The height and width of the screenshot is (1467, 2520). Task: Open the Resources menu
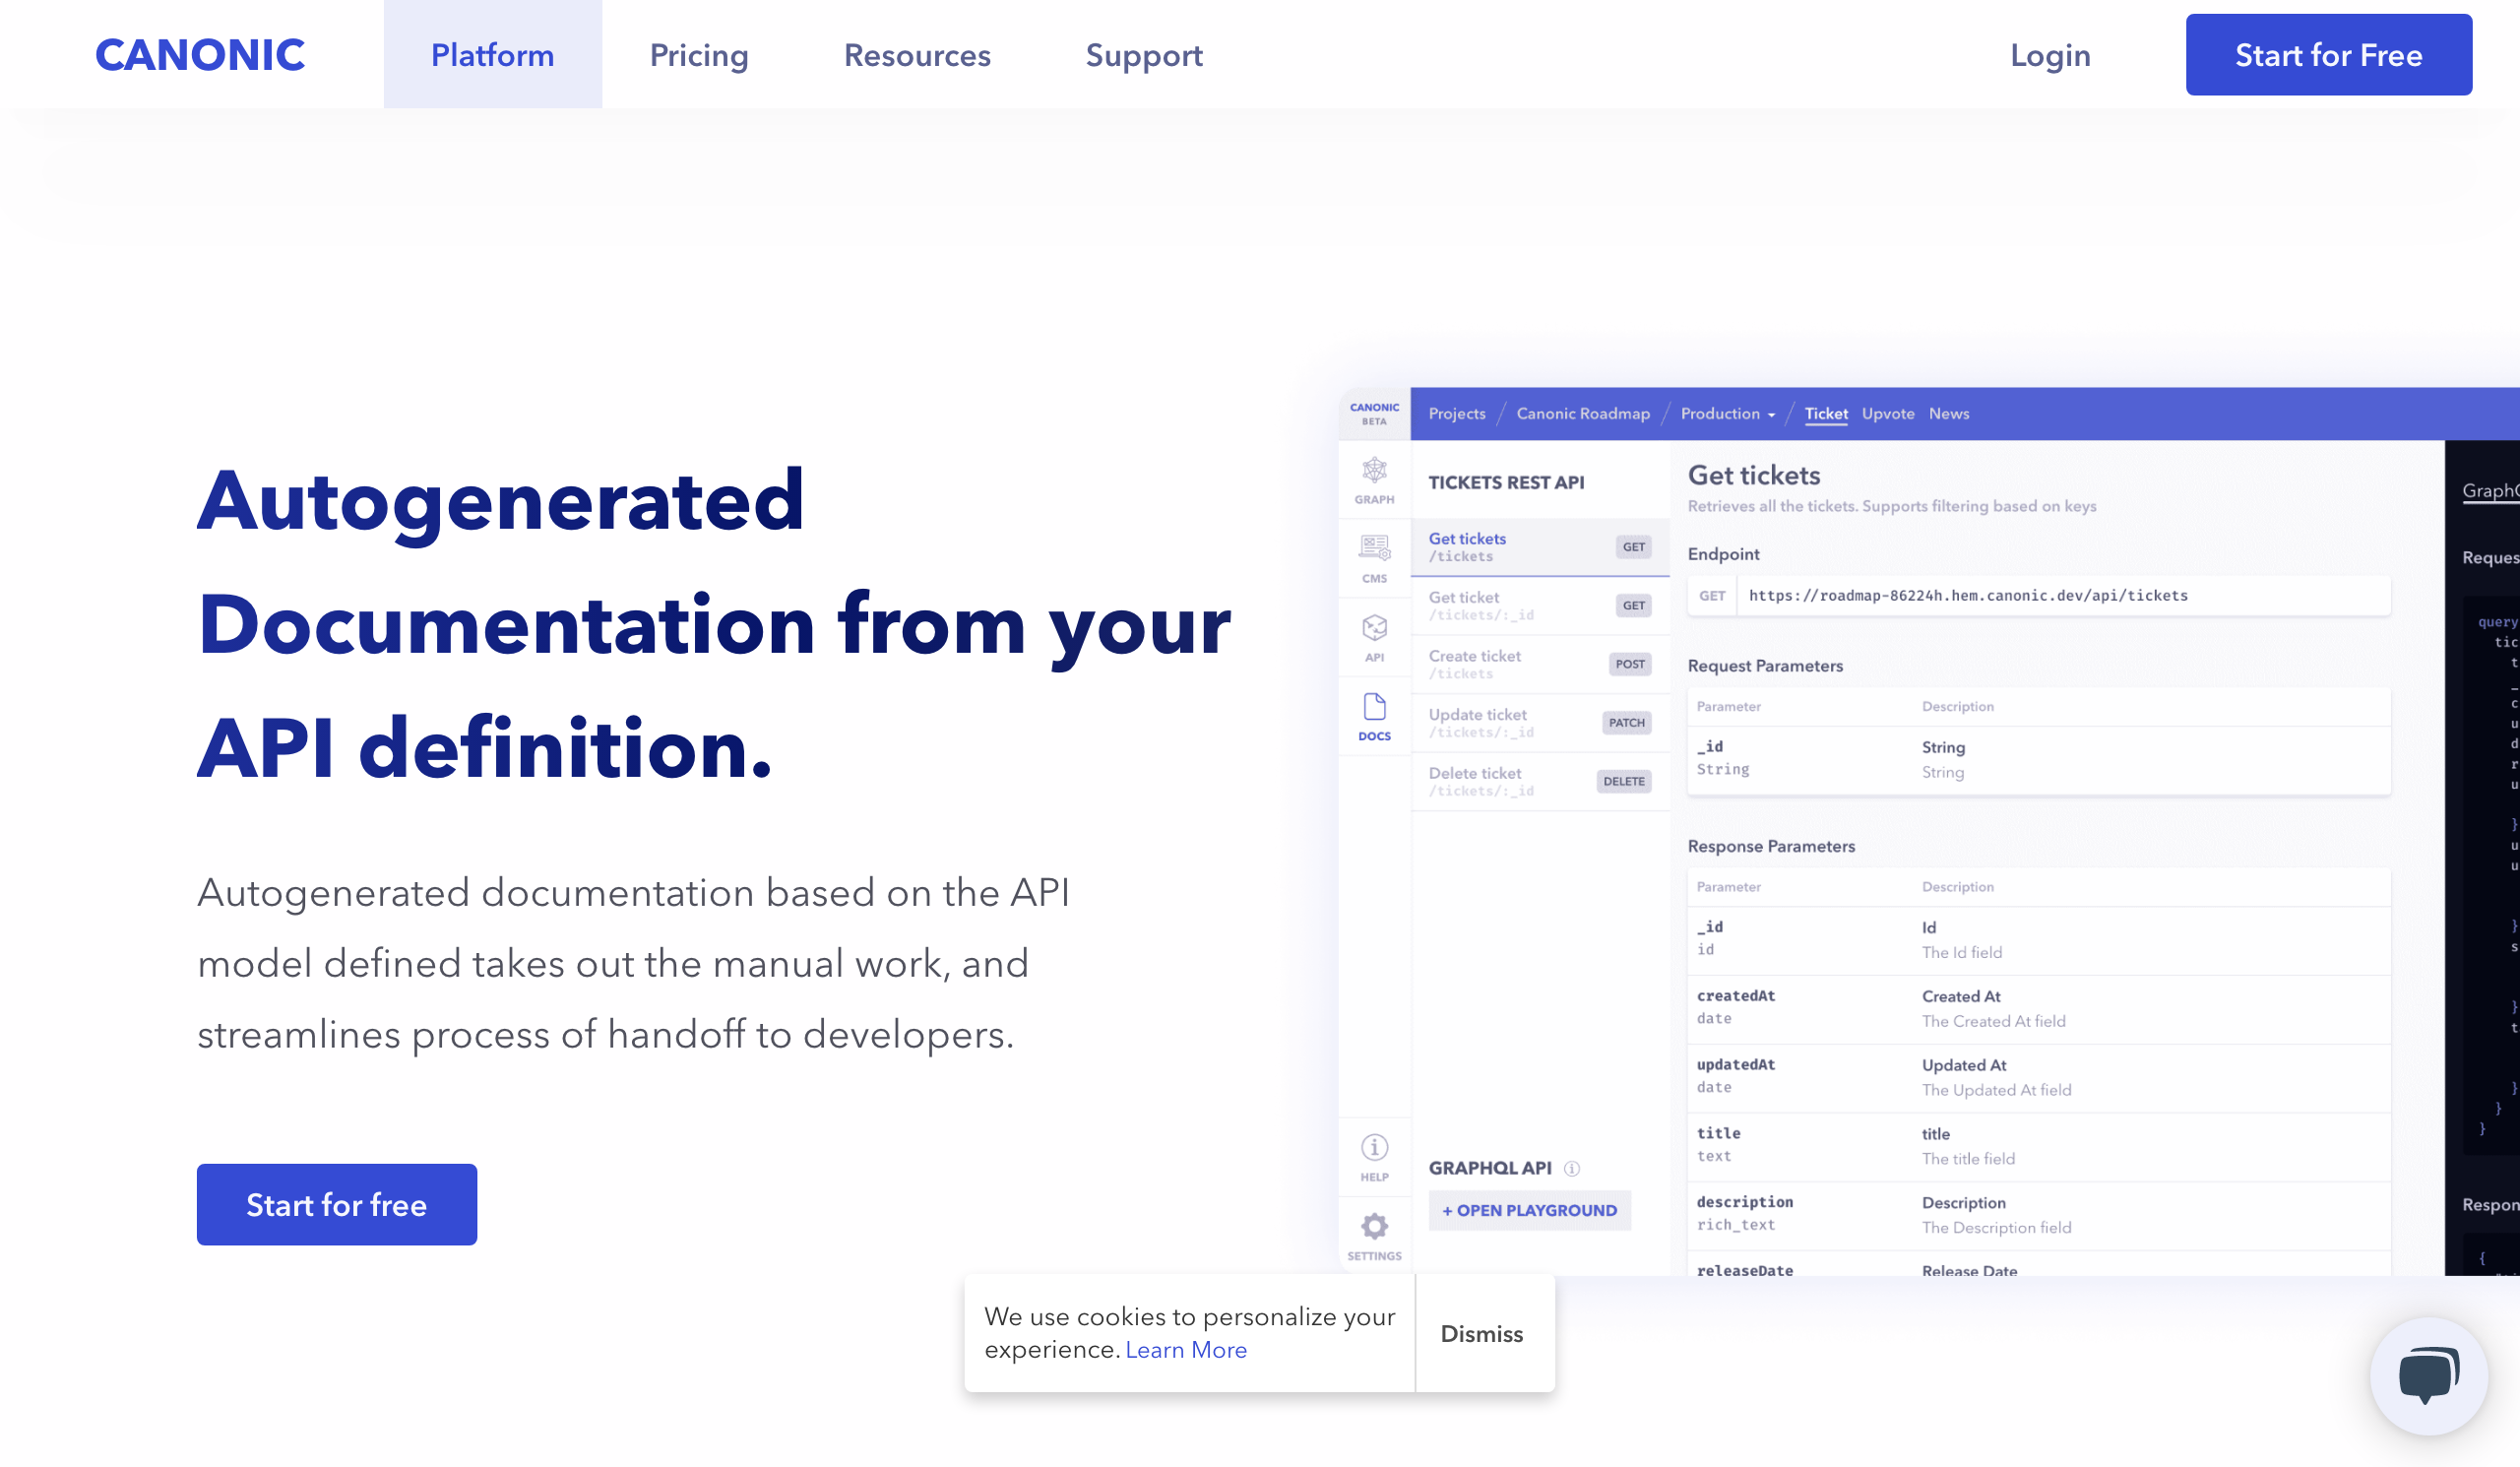click(917, 55)
